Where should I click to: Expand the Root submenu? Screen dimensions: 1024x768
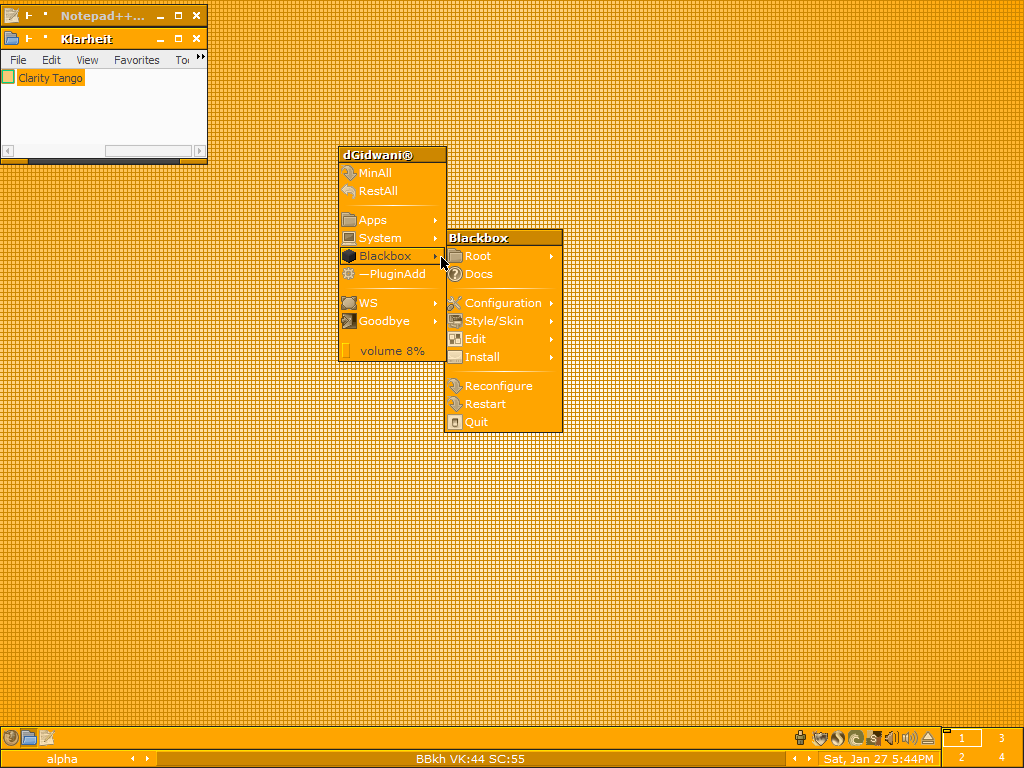503,256
